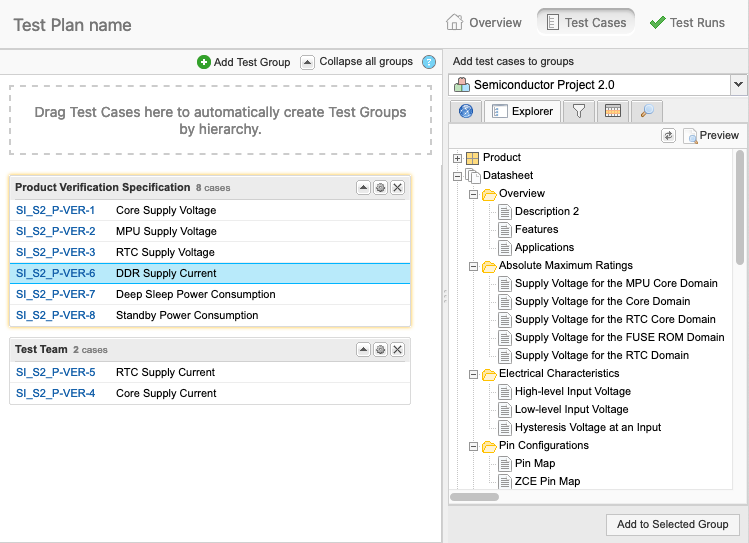Screen dimensions: 749x543
Task: Click Add Test Group button
Action: click(244, 62)
